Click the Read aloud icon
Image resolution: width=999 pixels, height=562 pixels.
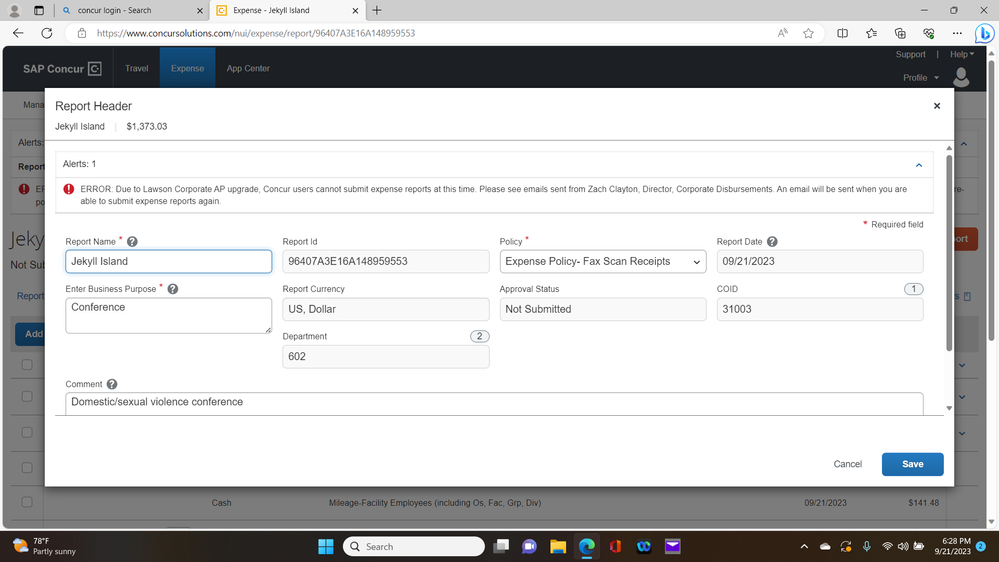[782, 33]
